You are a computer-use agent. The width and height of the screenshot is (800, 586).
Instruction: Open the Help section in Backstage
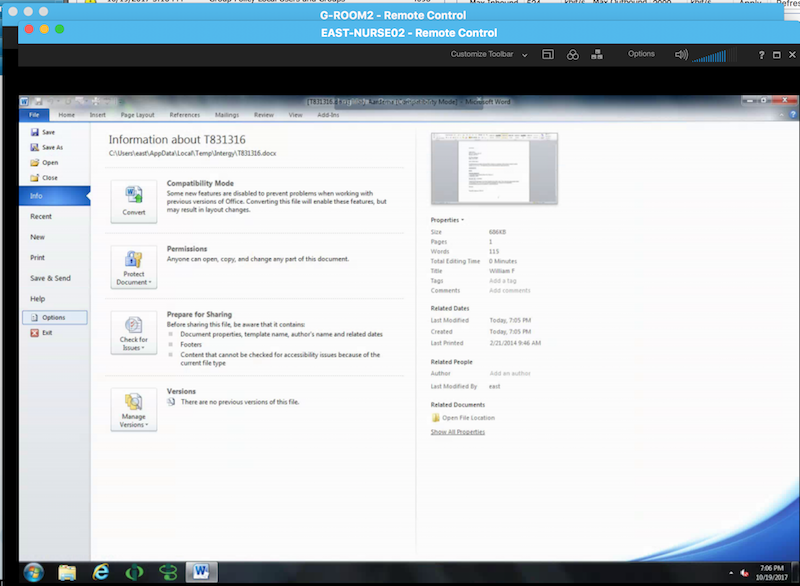(x=38, y=299)
